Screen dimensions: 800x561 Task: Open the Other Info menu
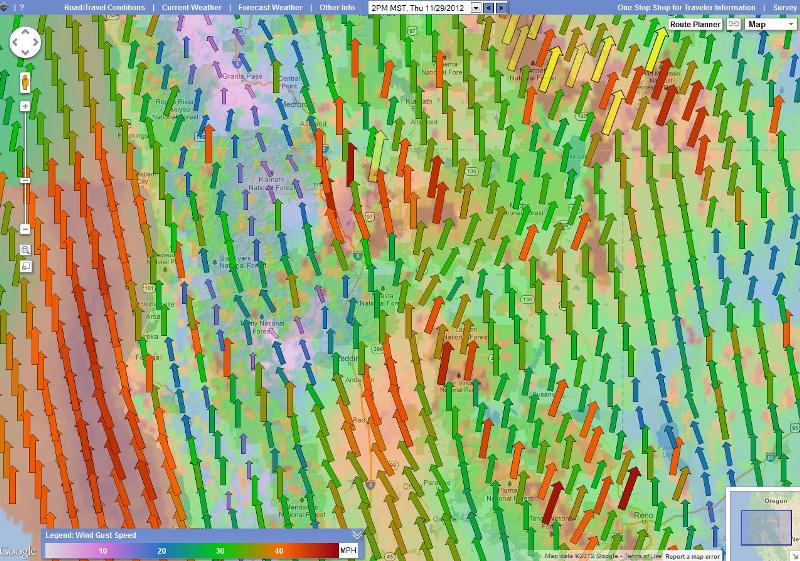[336, 7]
